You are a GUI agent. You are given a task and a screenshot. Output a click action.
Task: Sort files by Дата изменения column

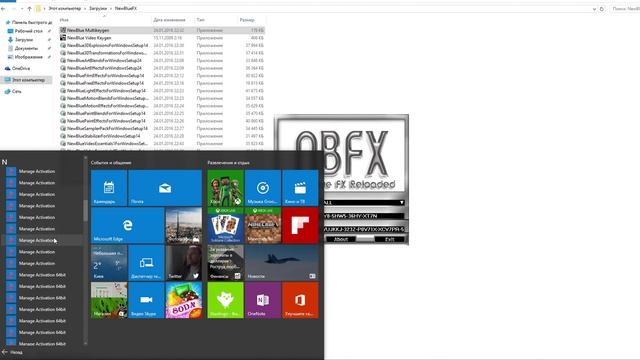tap(169, 20)
